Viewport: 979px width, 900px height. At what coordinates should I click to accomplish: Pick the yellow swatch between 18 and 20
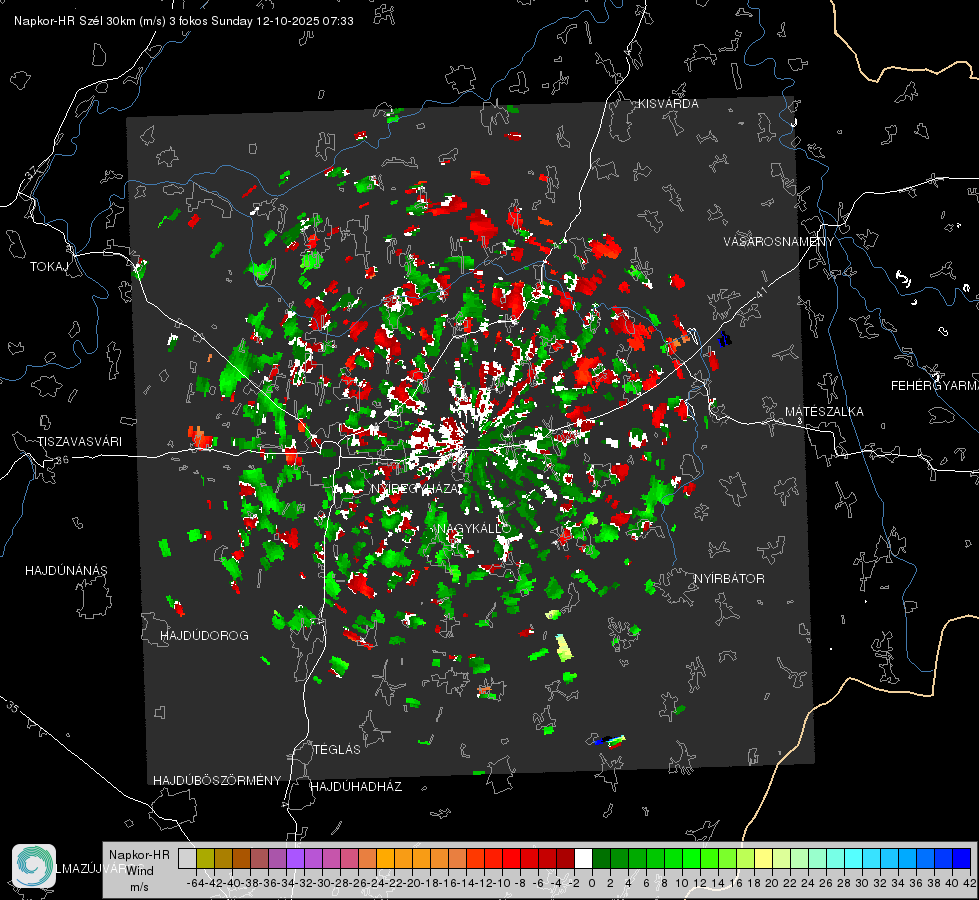click(763, 858)
